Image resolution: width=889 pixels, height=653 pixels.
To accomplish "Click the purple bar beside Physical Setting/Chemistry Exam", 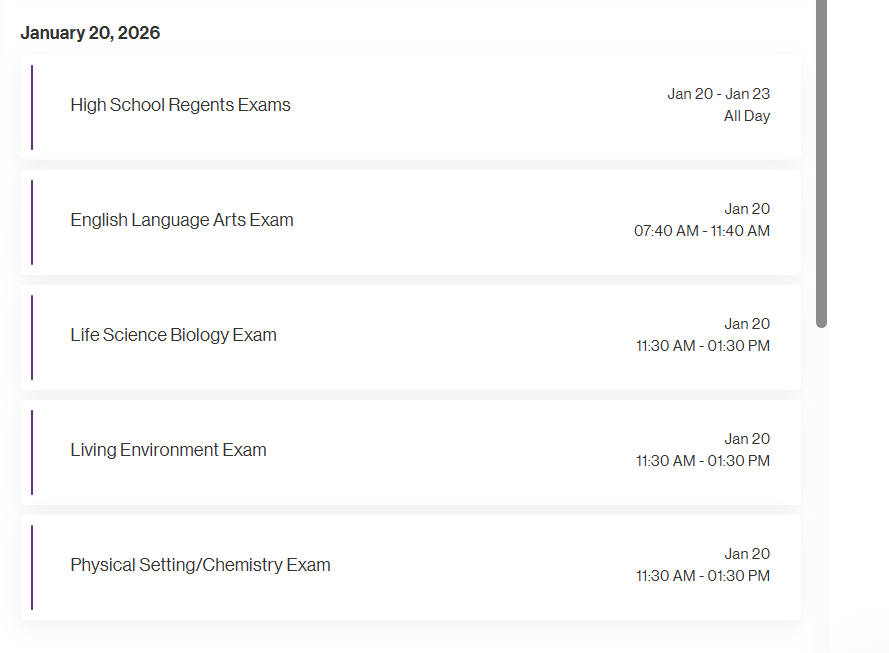I will coord(32,567).
